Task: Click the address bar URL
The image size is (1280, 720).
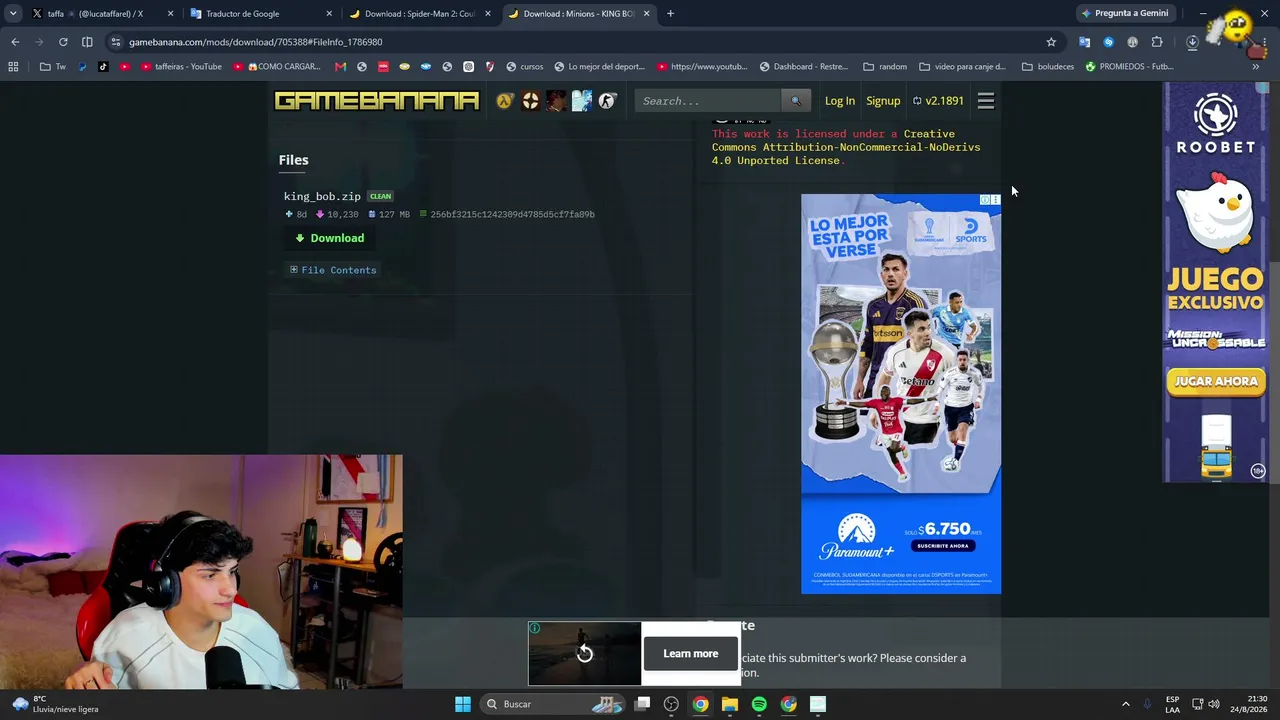Action: (256, 42)
